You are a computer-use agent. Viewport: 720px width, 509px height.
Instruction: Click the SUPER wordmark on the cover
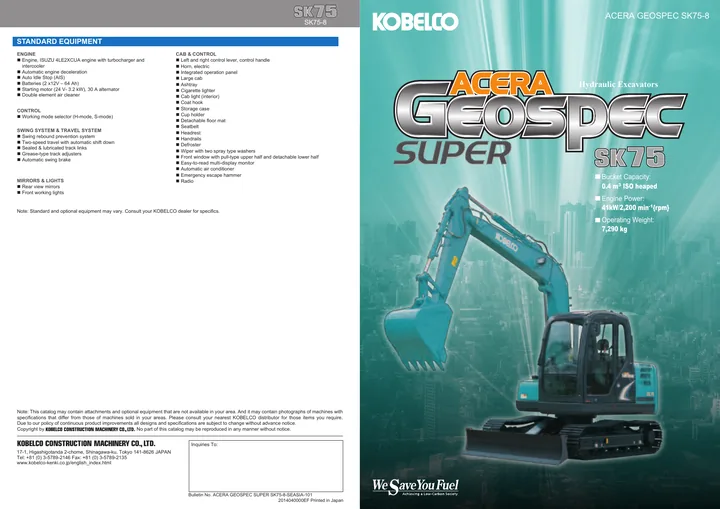[452, 153]
